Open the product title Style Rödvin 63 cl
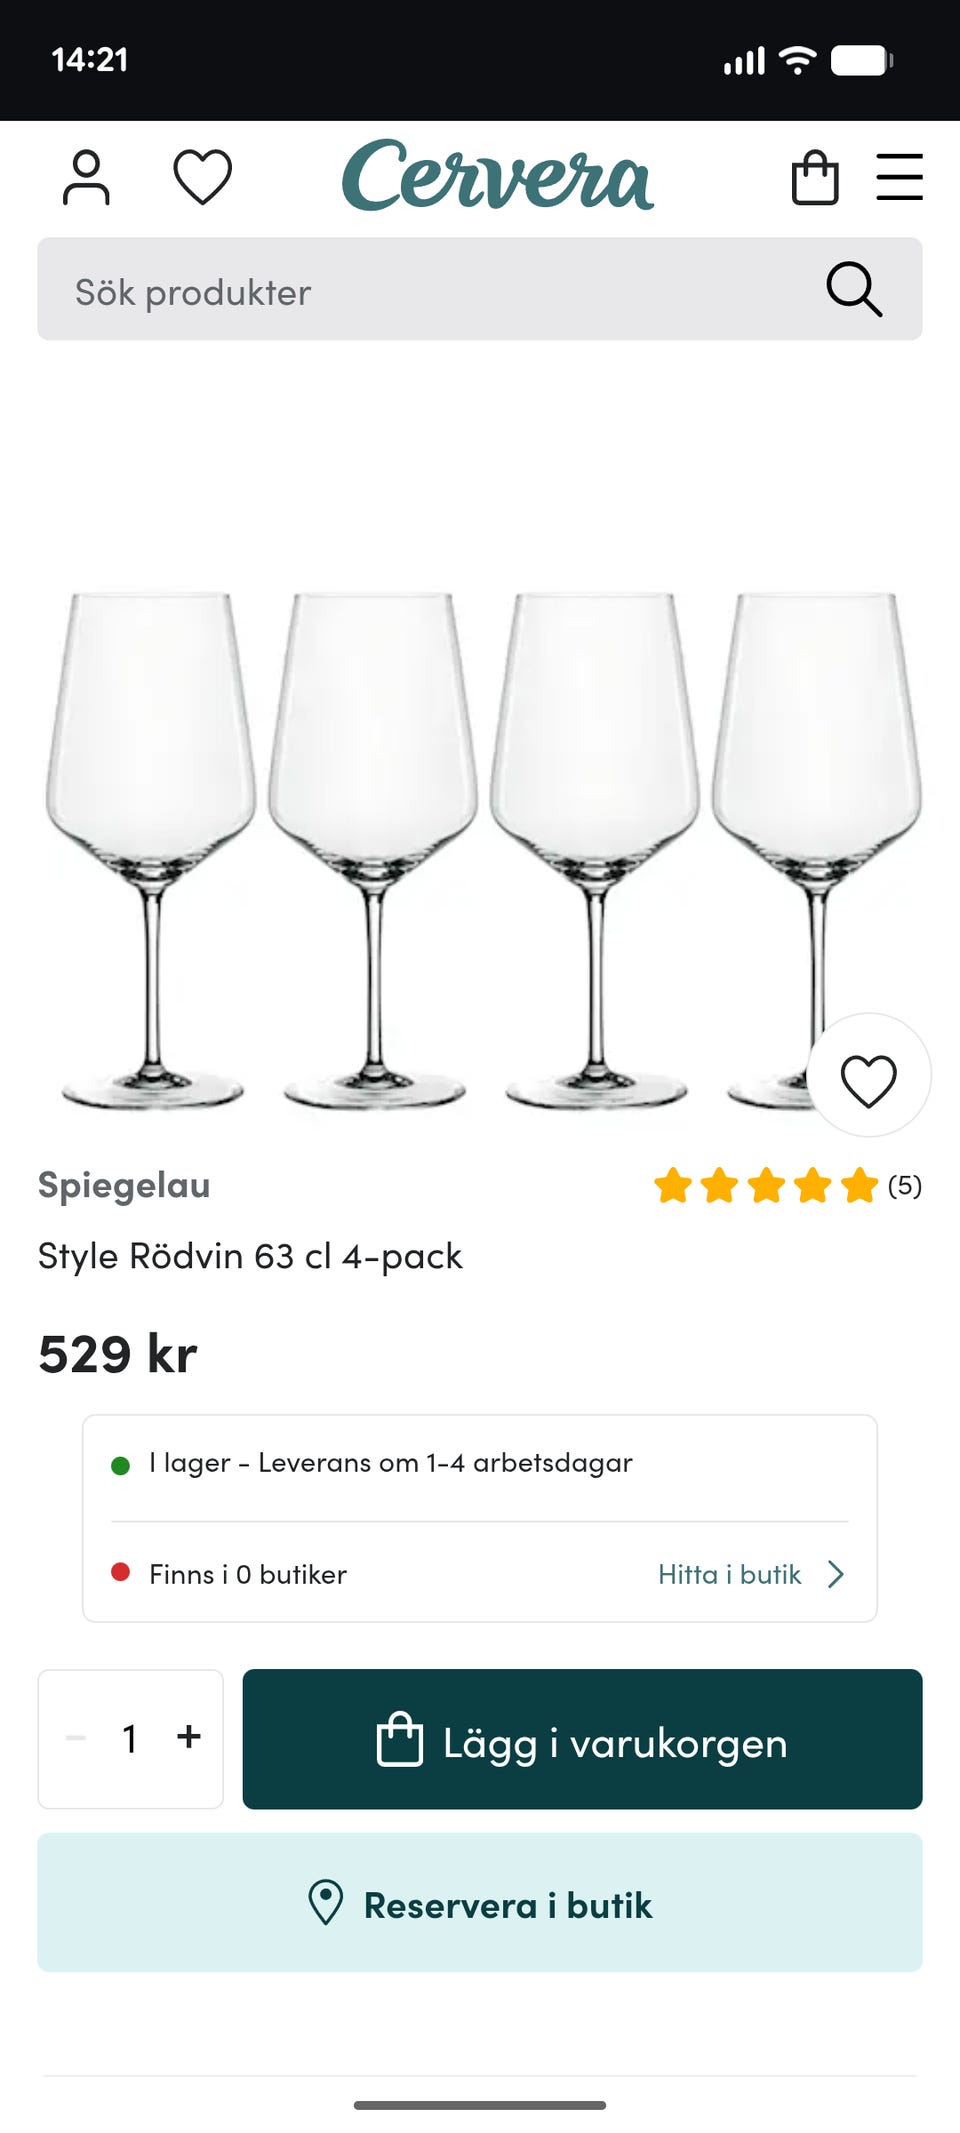 tap(250, 1256)
